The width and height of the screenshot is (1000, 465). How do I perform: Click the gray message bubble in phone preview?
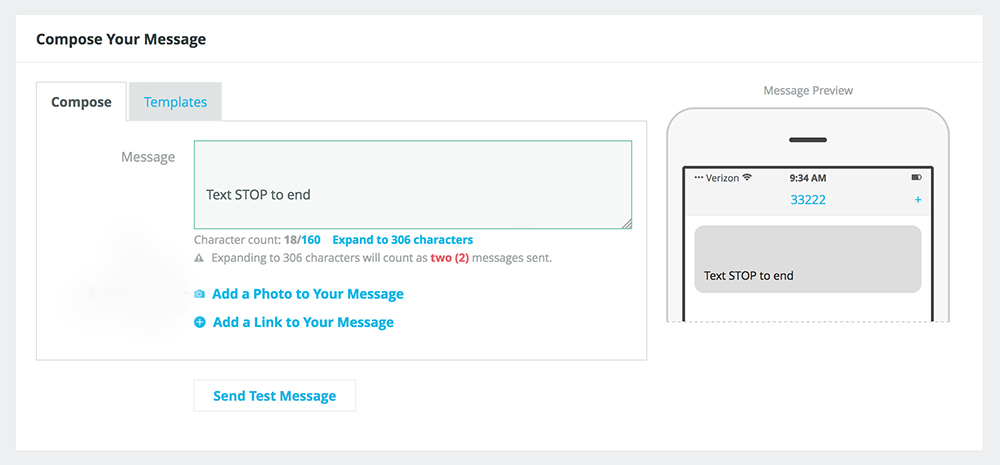pos(808,259)
